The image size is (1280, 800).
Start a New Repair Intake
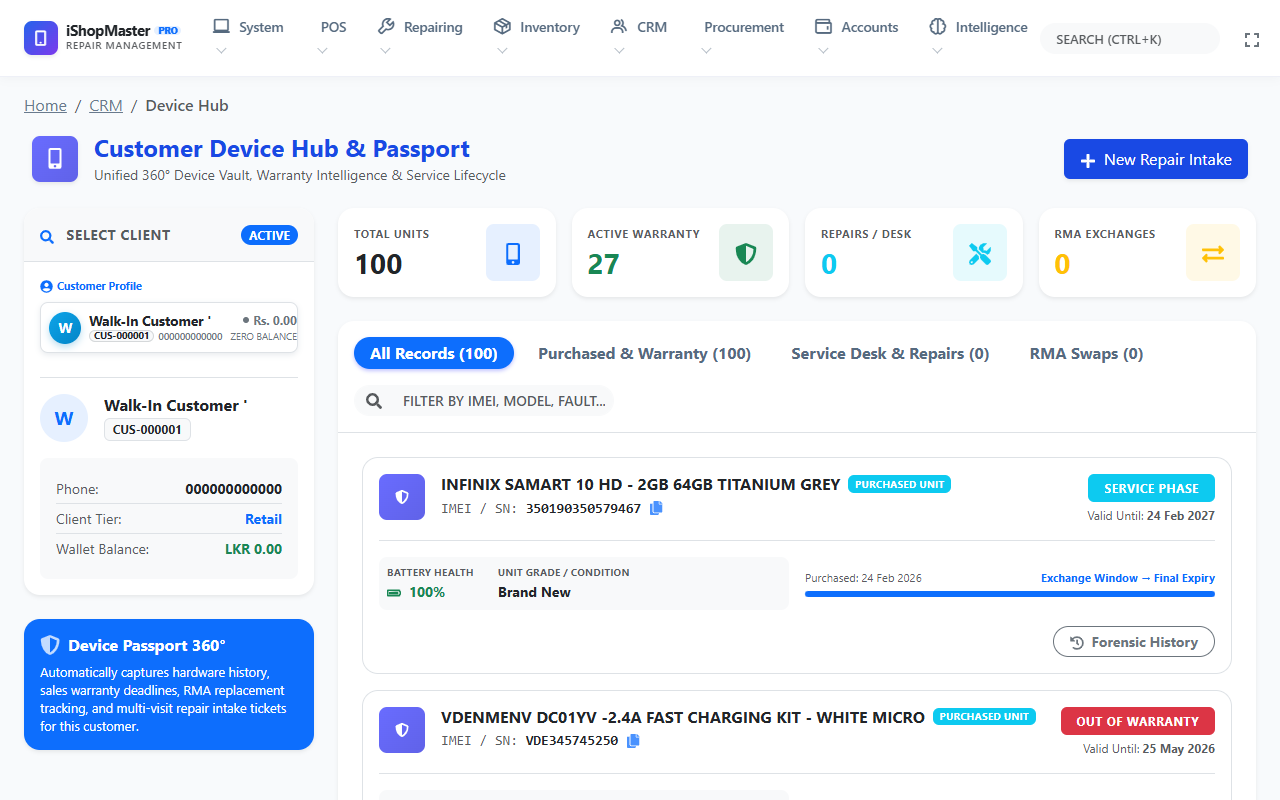tap(1156, 159)
